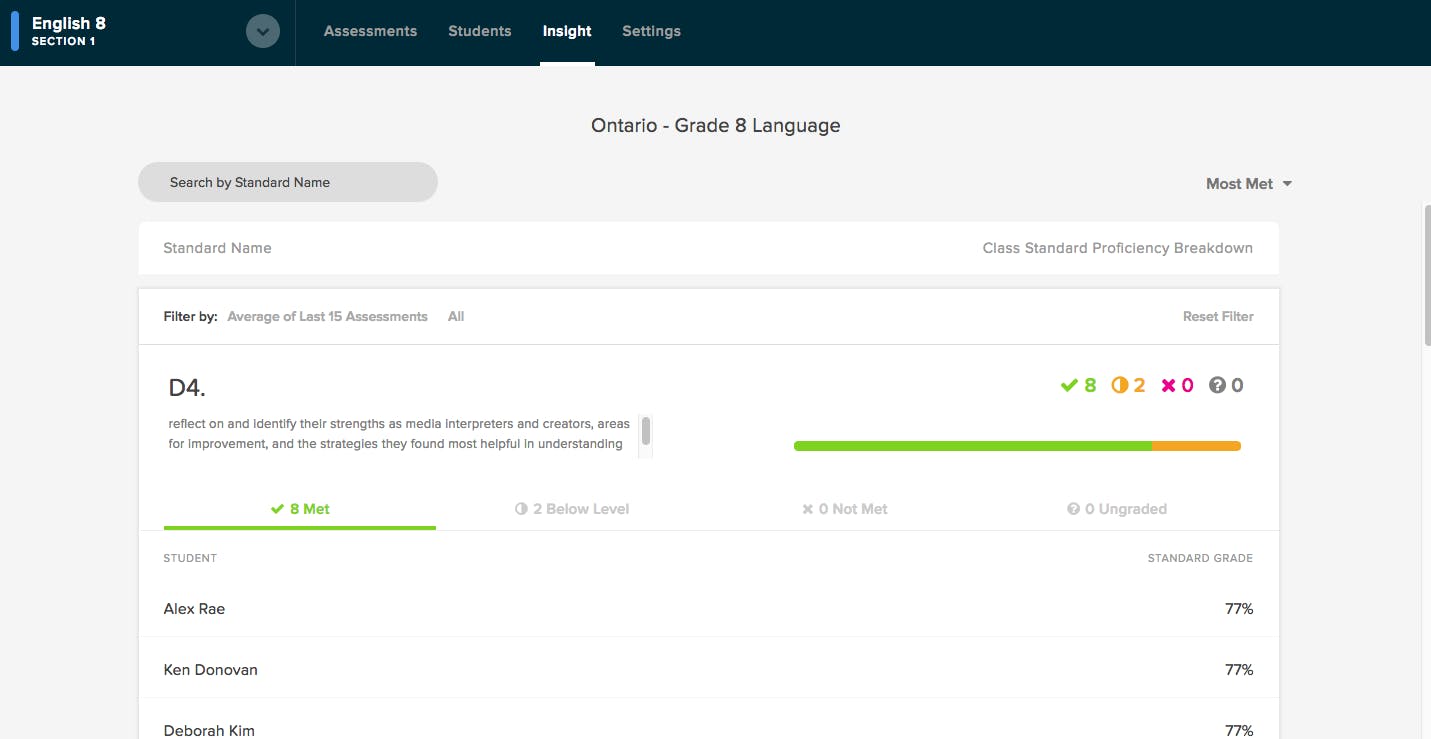Click the STANDARD GRADE column label
The width and height of the screenshot is (1431, 739).
(x=1200, y=558)
